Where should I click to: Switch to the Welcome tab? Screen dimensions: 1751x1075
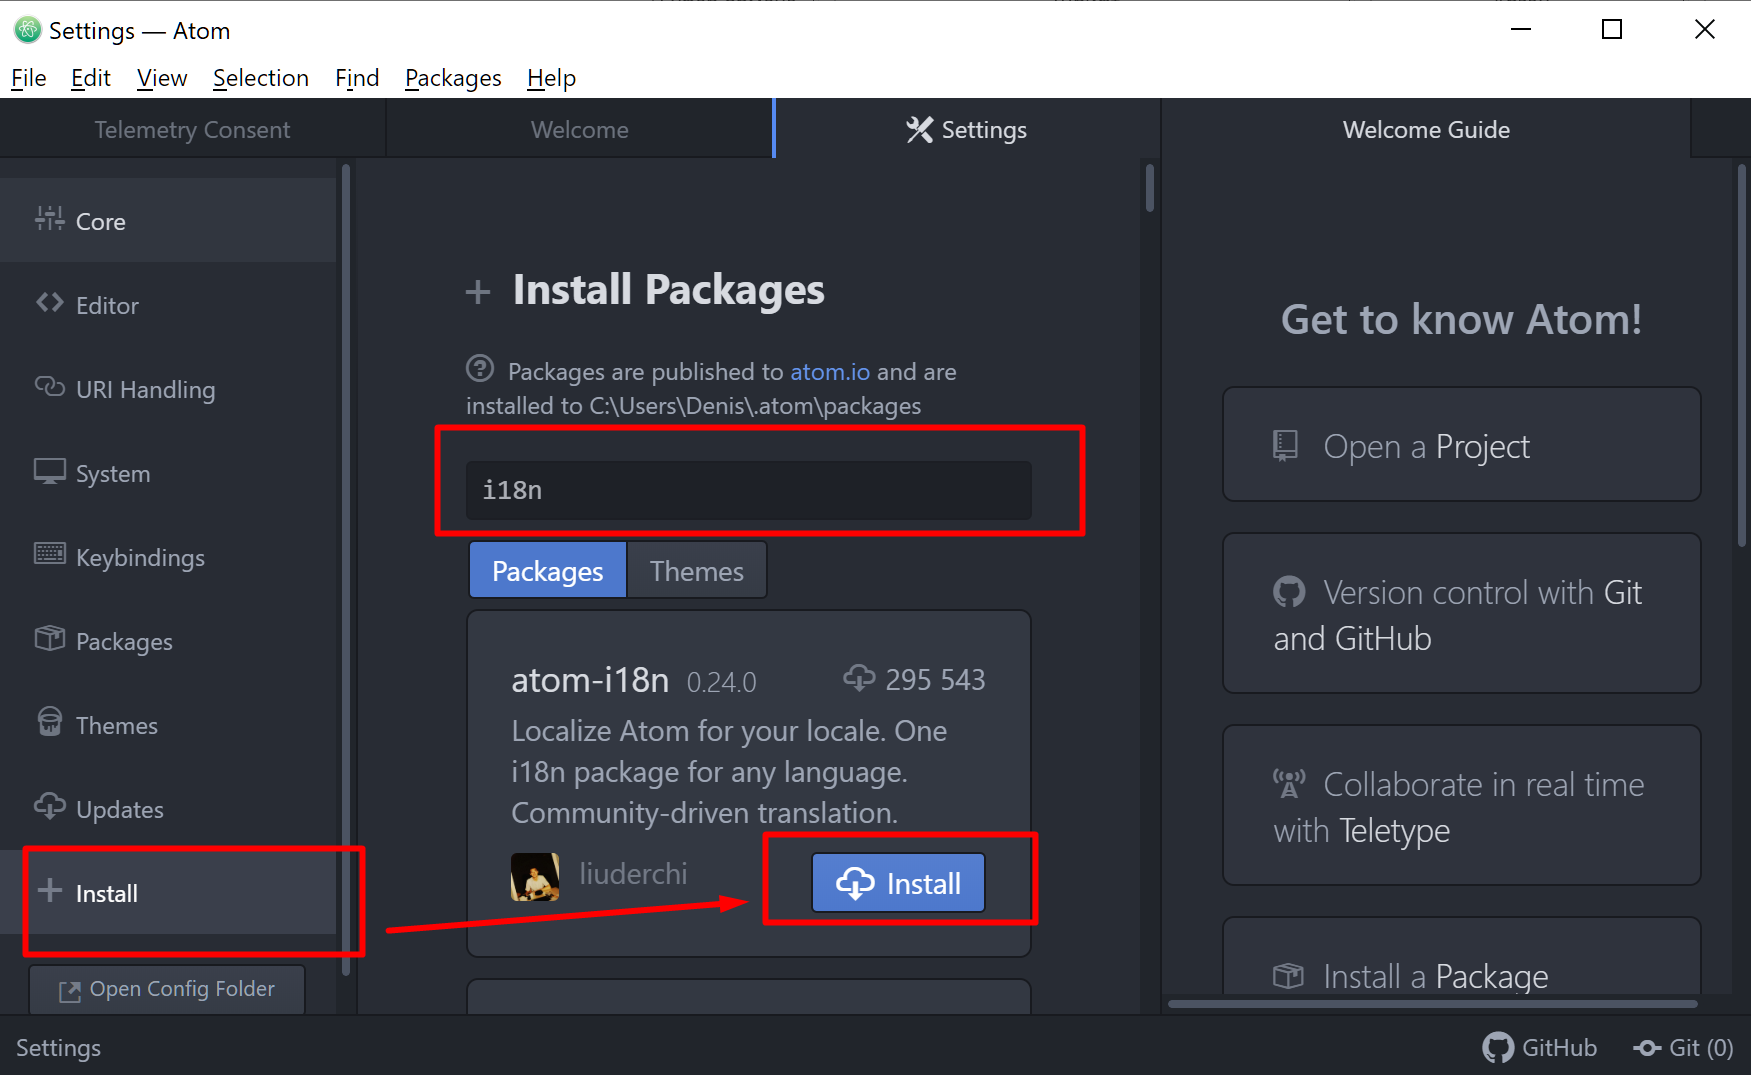[580, 129]
